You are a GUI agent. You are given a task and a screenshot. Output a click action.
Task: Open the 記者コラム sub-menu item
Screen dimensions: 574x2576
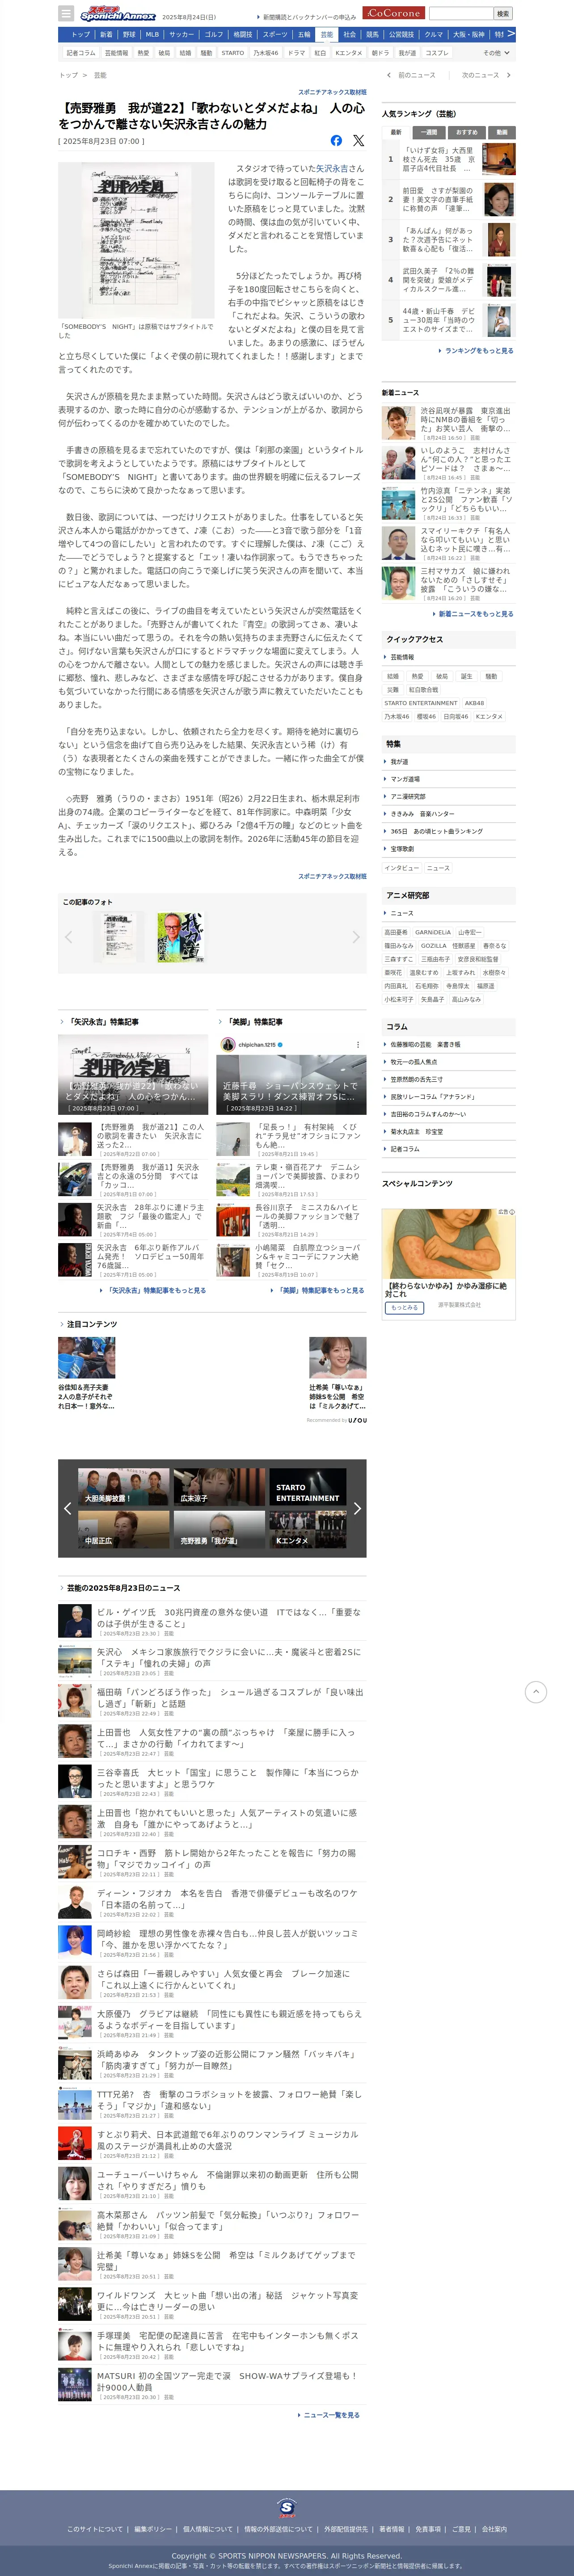point(80,53)
